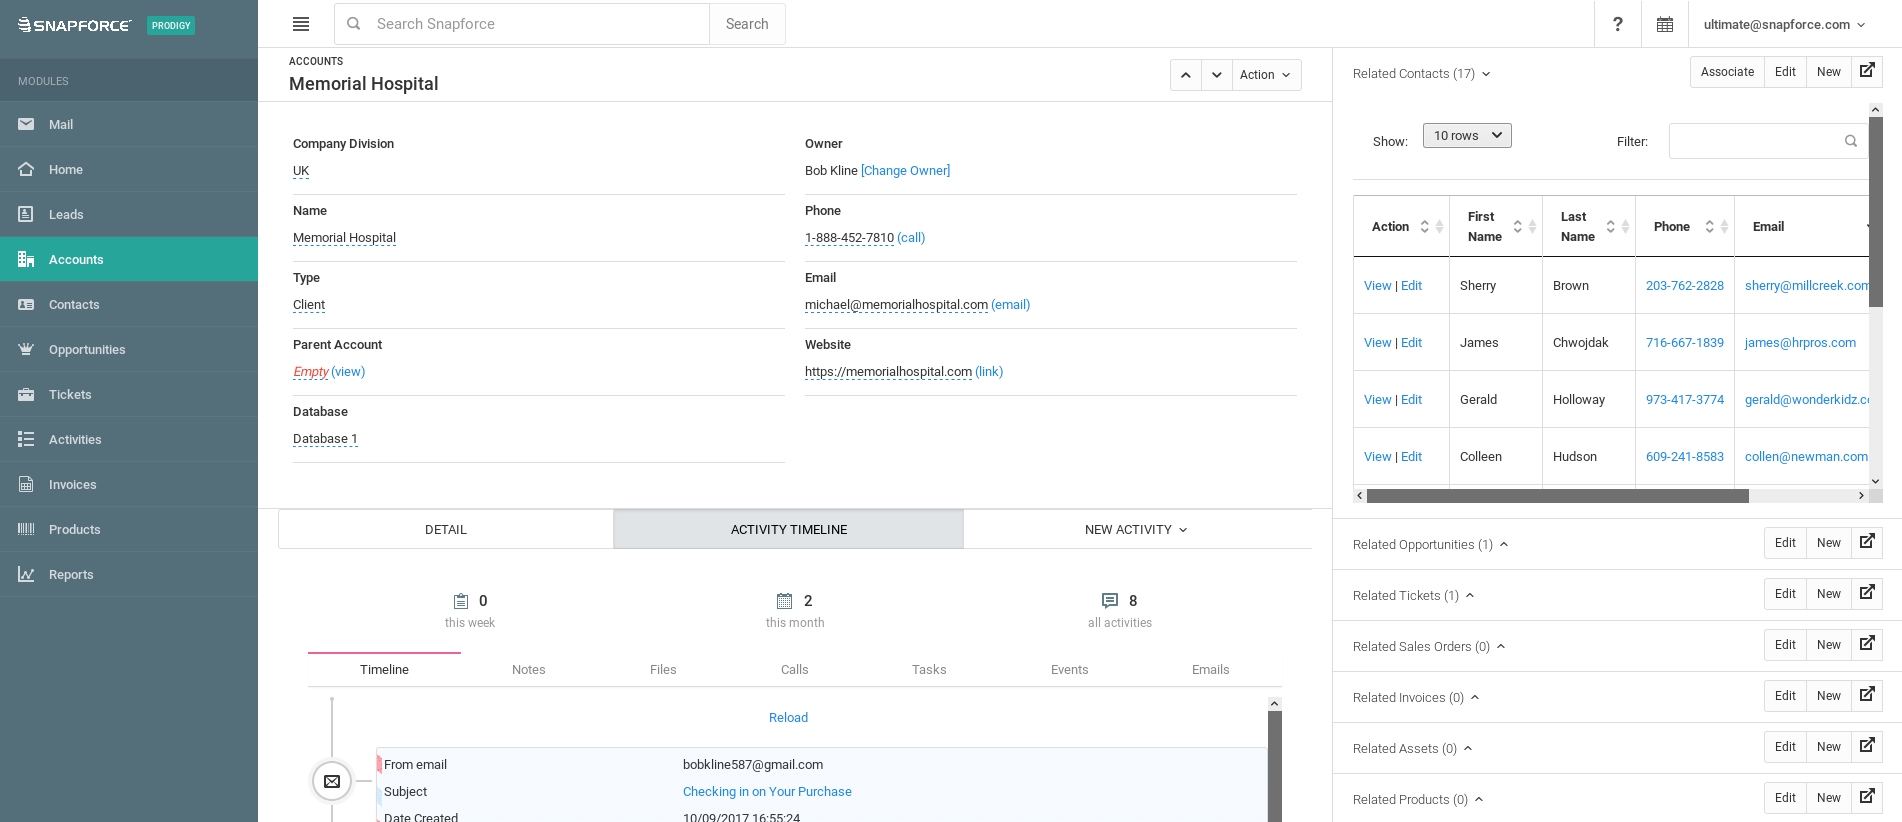
Task: Open Related Sales Orders pop-out icon
Action: 1867,644
